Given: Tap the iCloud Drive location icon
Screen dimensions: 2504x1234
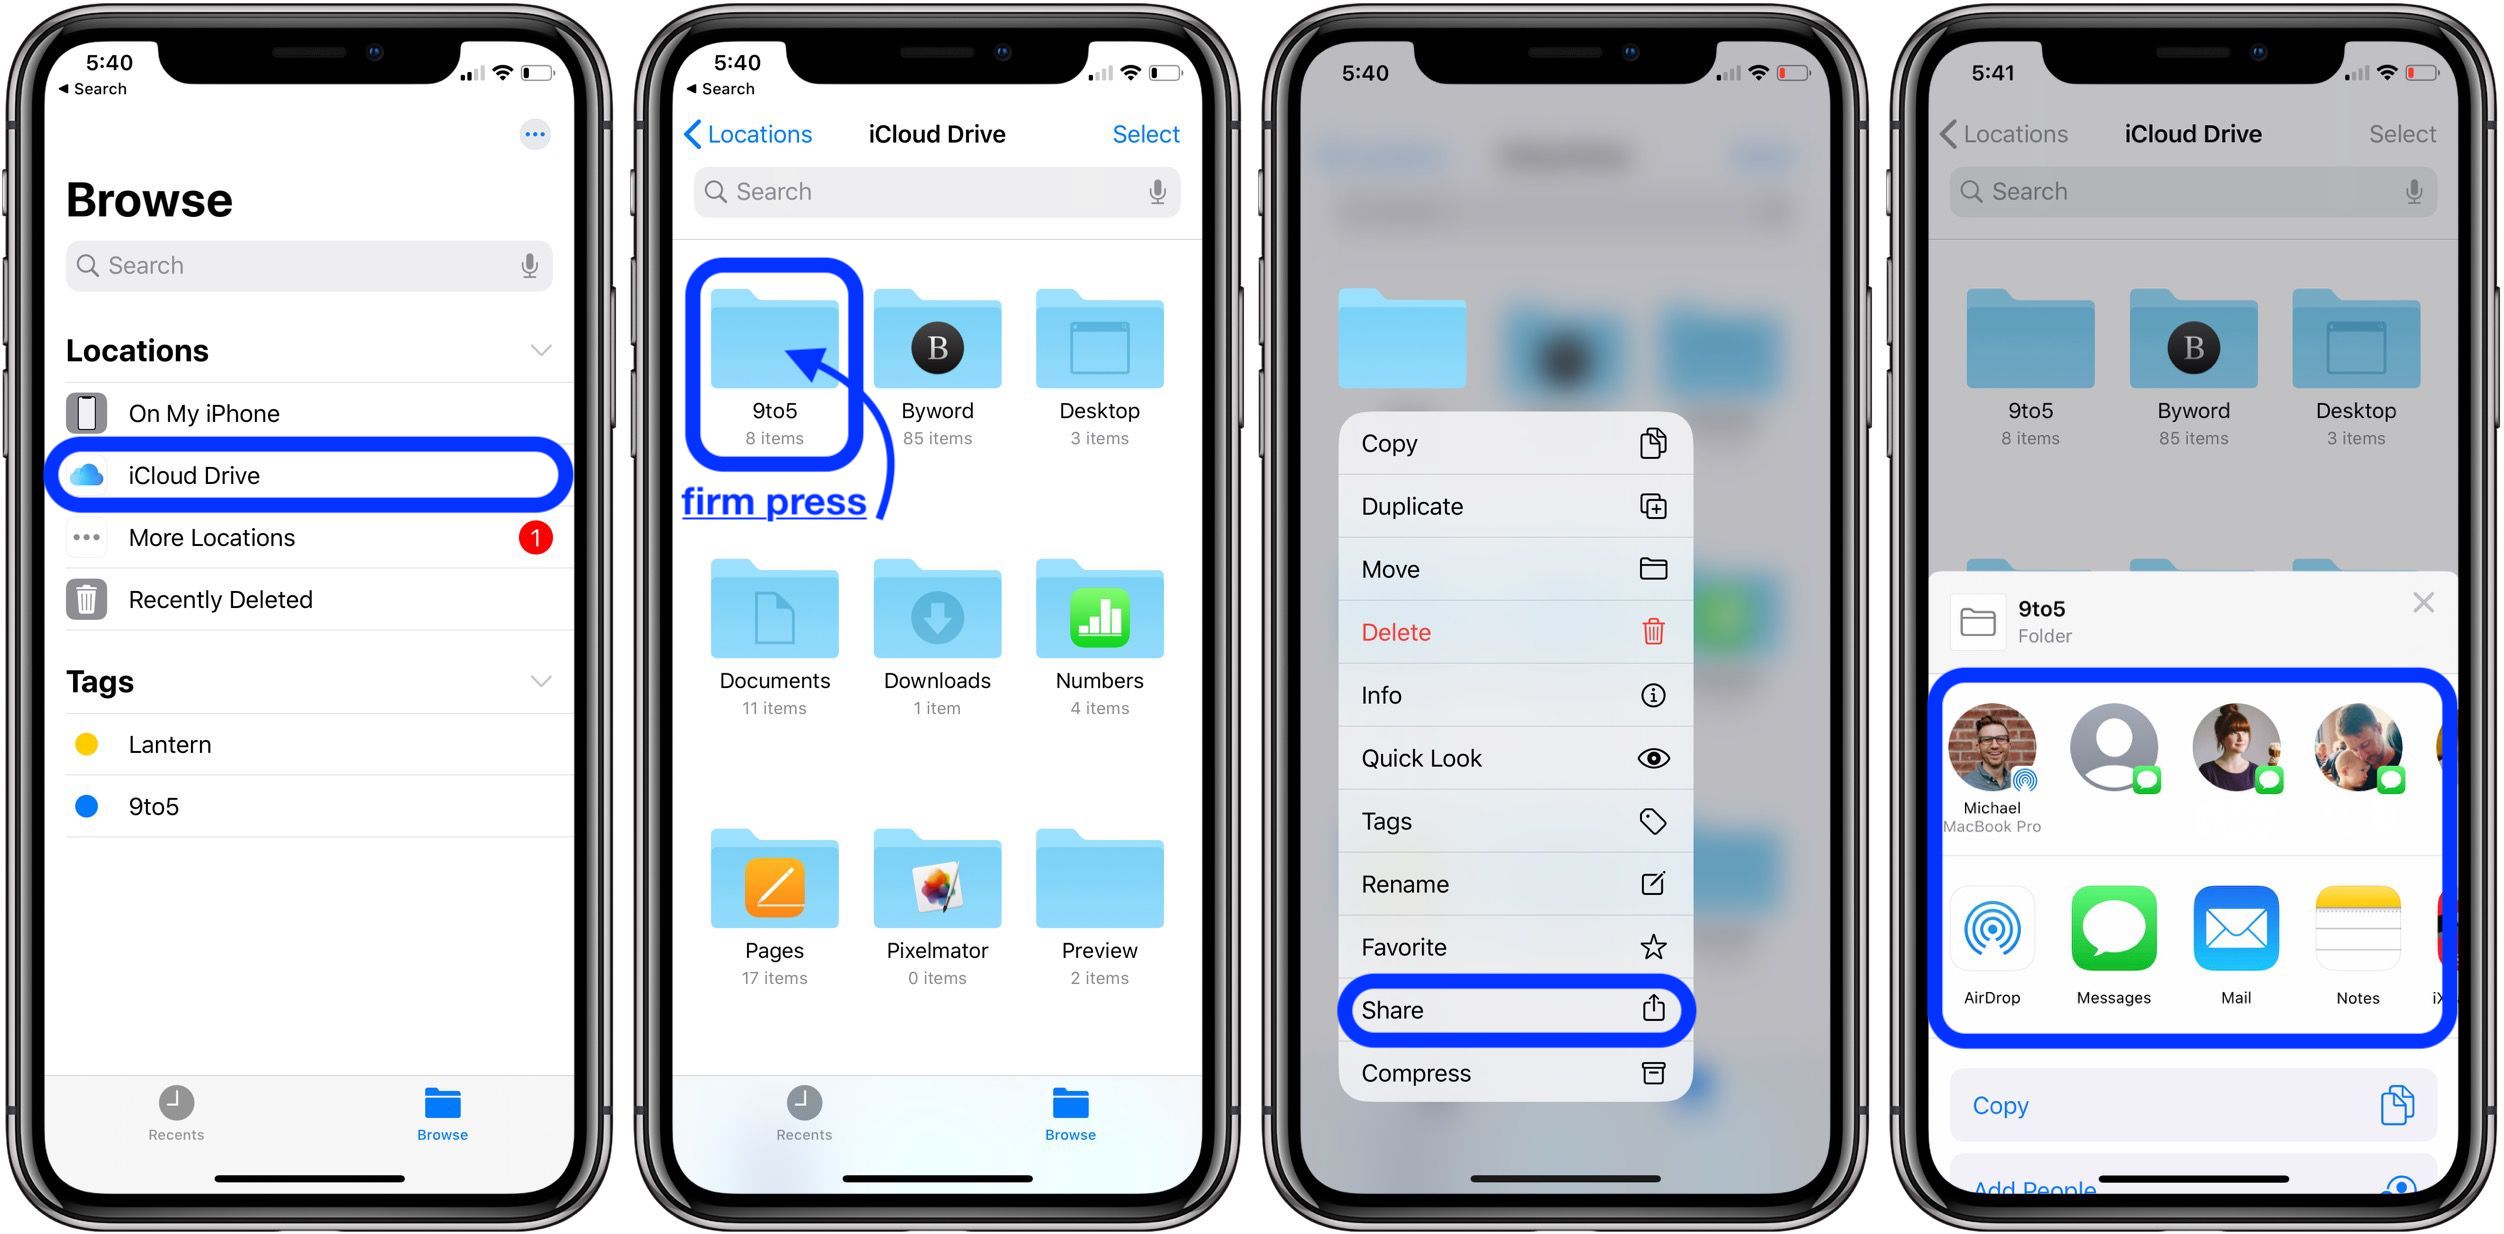Looking at the screenshot, I should point(85,476).
